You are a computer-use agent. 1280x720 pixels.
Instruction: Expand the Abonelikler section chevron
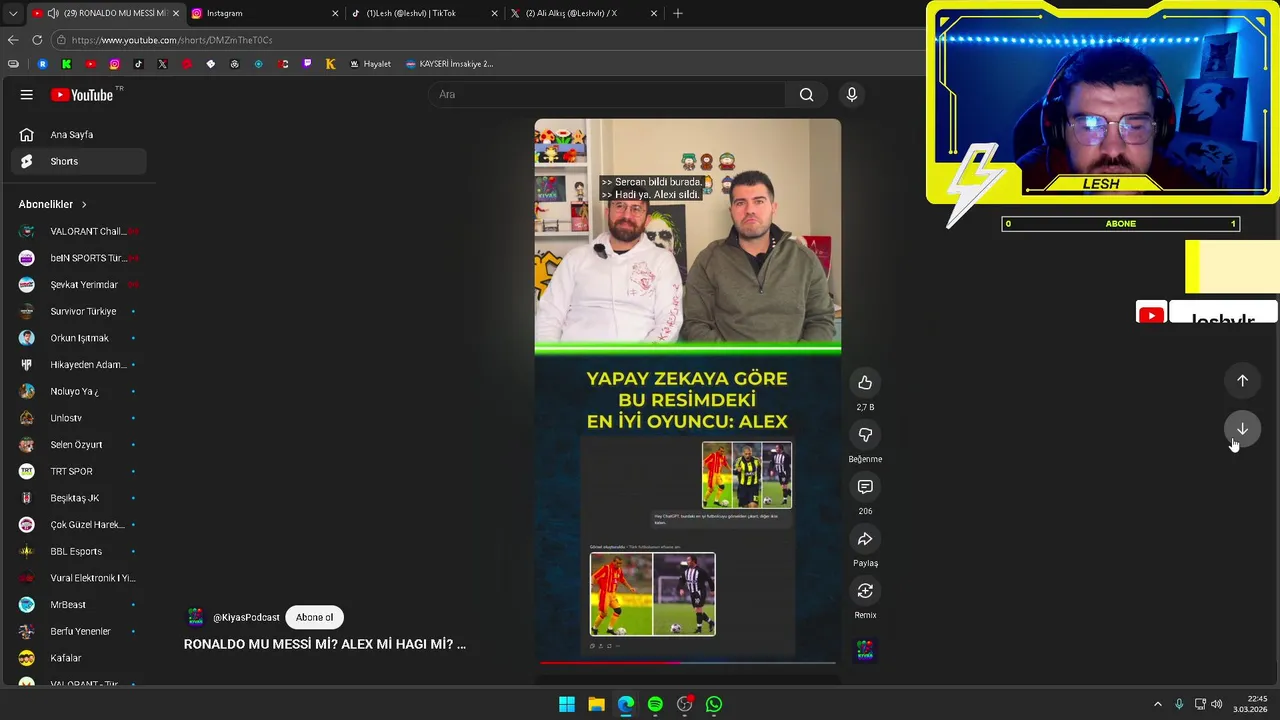pyautogui.click(x=84, y=204)
